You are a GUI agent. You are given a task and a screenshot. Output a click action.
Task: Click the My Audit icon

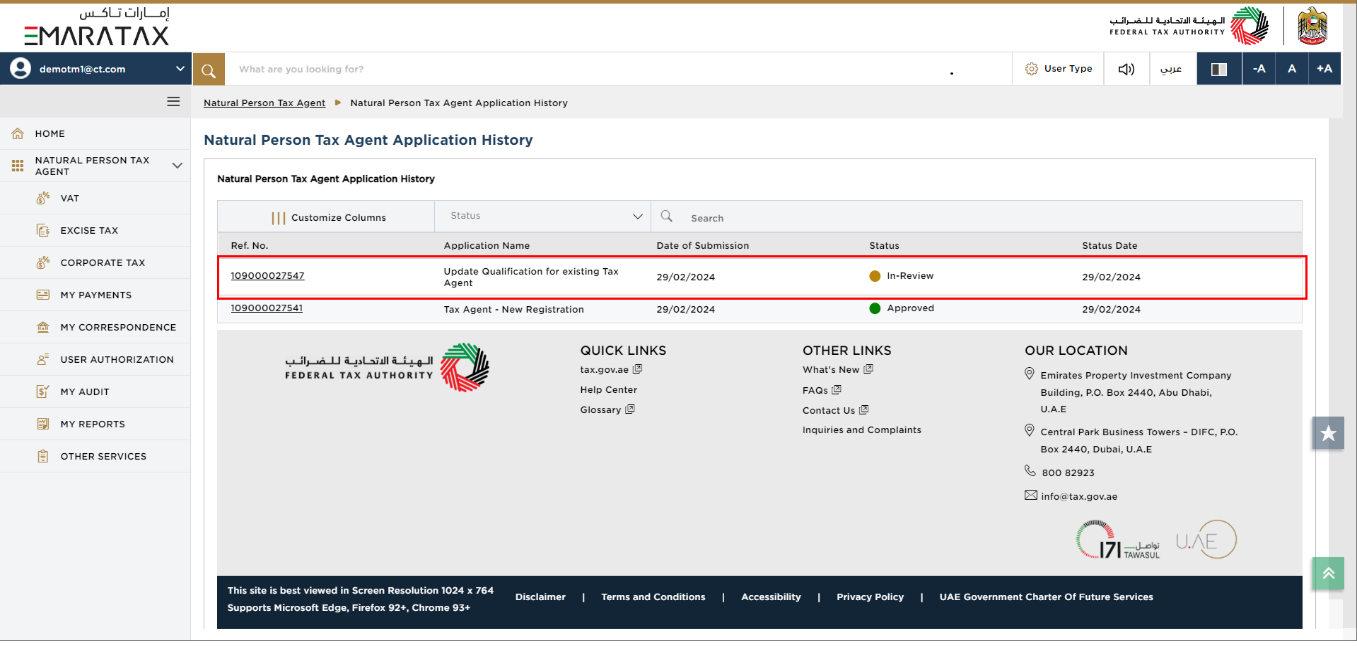click(x=43, y=391)
